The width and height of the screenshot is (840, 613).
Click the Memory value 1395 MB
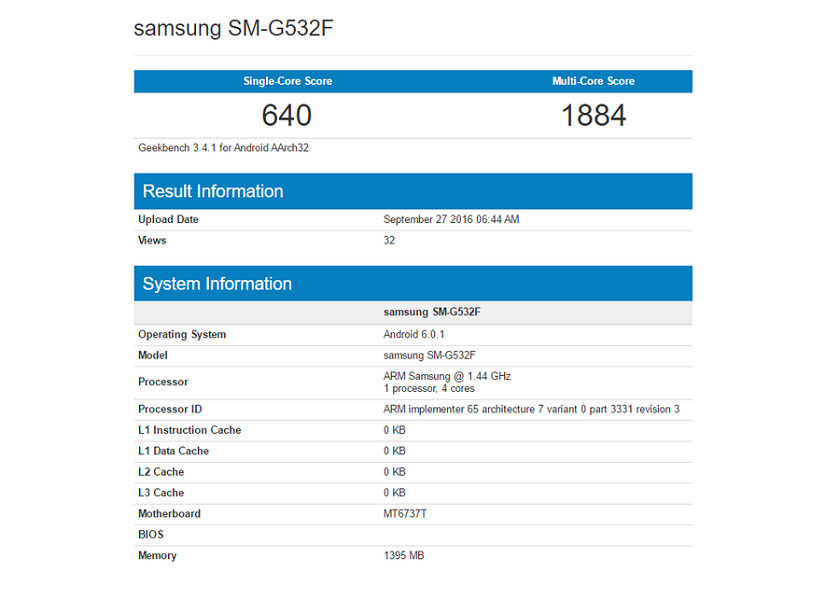[403, 556]
